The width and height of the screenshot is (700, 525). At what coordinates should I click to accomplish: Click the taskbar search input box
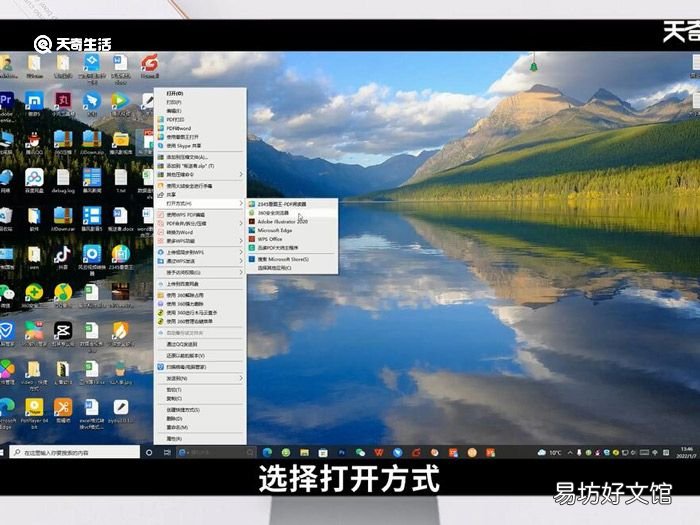tap(74, 452)
